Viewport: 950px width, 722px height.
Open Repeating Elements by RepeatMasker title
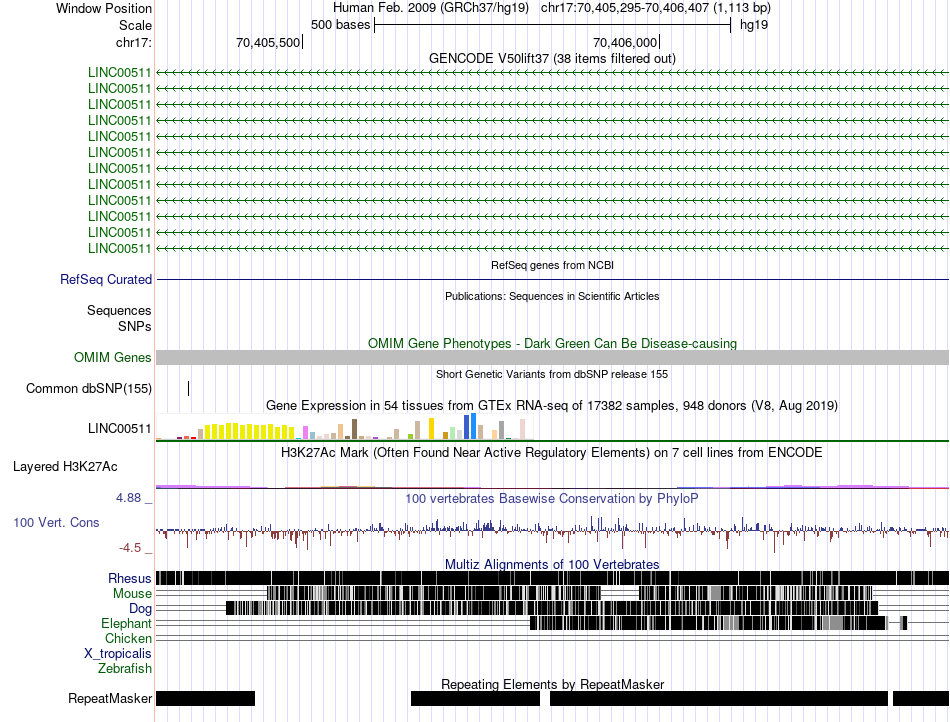pos(552,684)
